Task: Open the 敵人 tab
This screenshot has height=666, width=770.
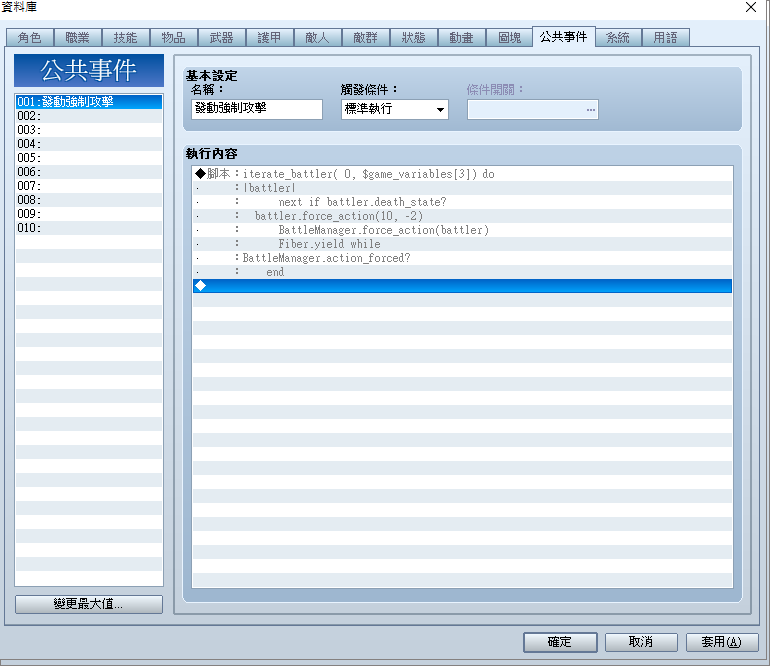Action: pyautogui.click(x=317, y=38)
